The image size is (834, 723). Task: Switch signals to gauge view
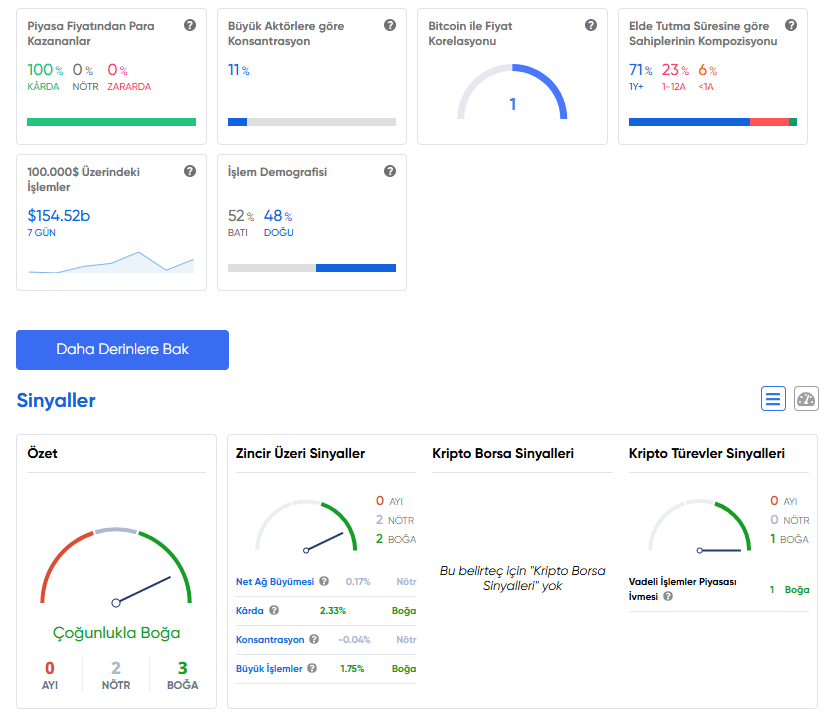pyautogui.click(x=806, y=400)
